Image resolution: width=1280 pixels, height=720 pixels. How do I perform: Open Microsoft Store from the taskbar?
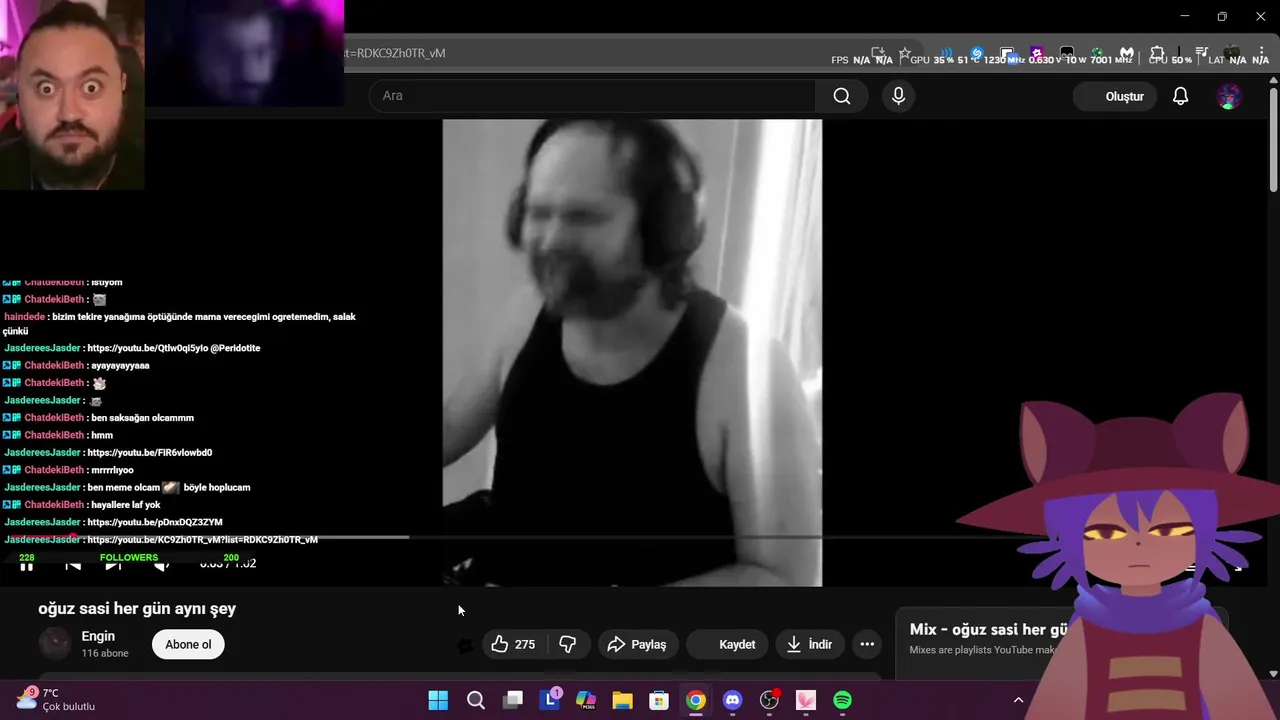(x=659, y=700)
